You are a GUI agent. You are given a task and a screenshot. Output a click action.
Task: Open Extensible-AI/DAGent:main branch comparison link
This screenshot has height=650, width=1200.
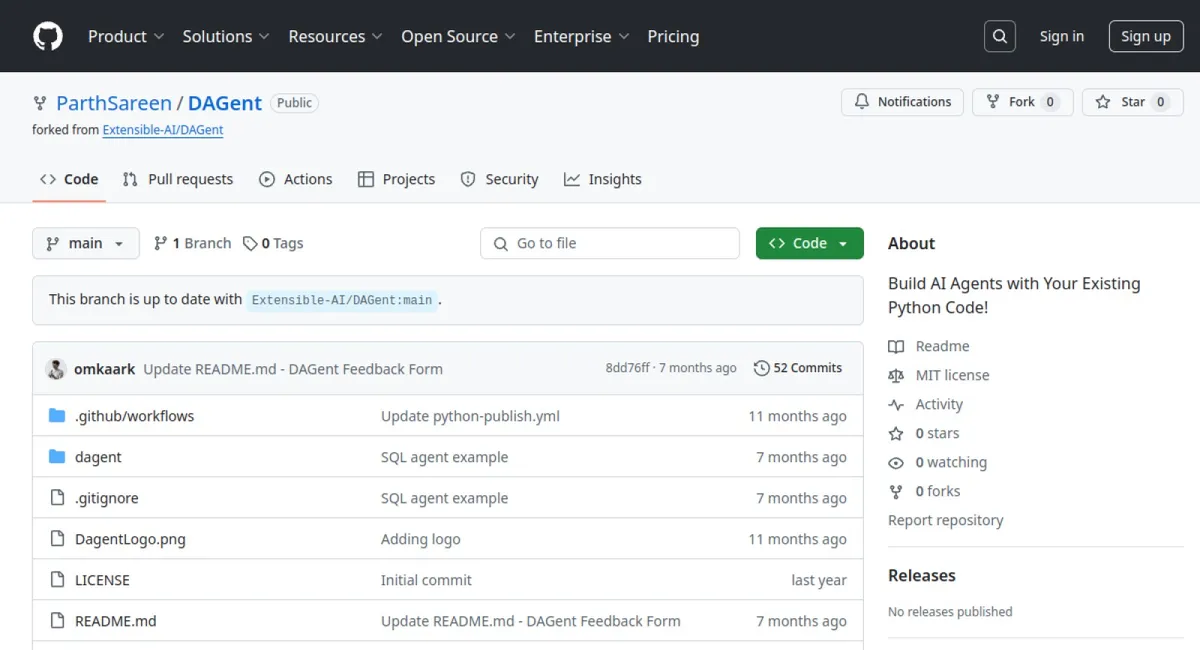tap(342, 300)
